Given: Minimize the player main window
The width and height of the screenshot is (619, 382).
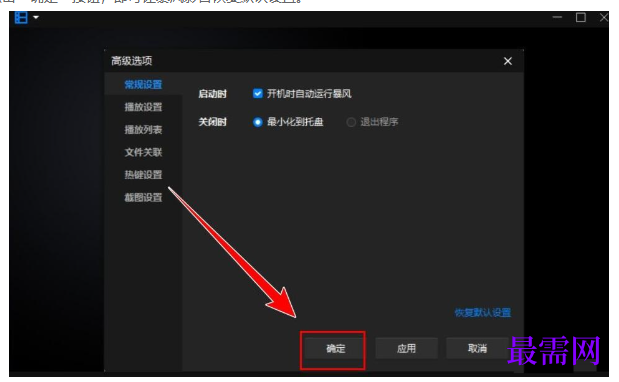Looking at the screenshot, I should pos(557,17).
